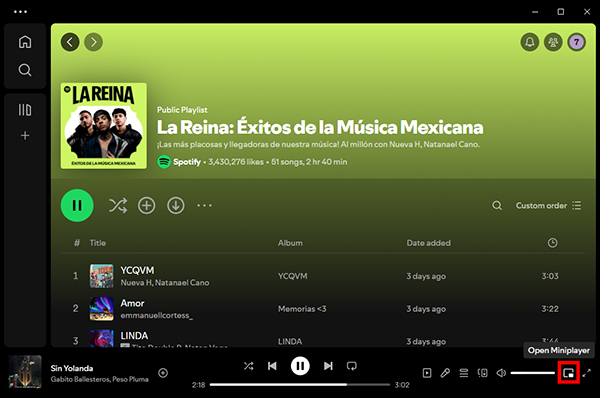Click the Amor track thumbnail
Screen dimensions: 600x398
coord(101,309)
